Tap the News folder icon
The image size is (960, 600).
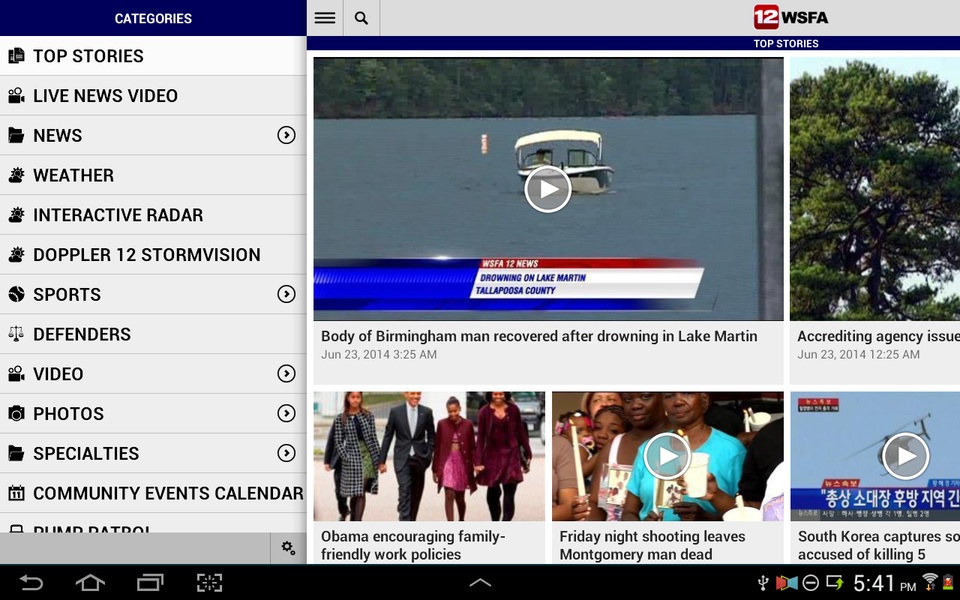(x=17, y=135)
